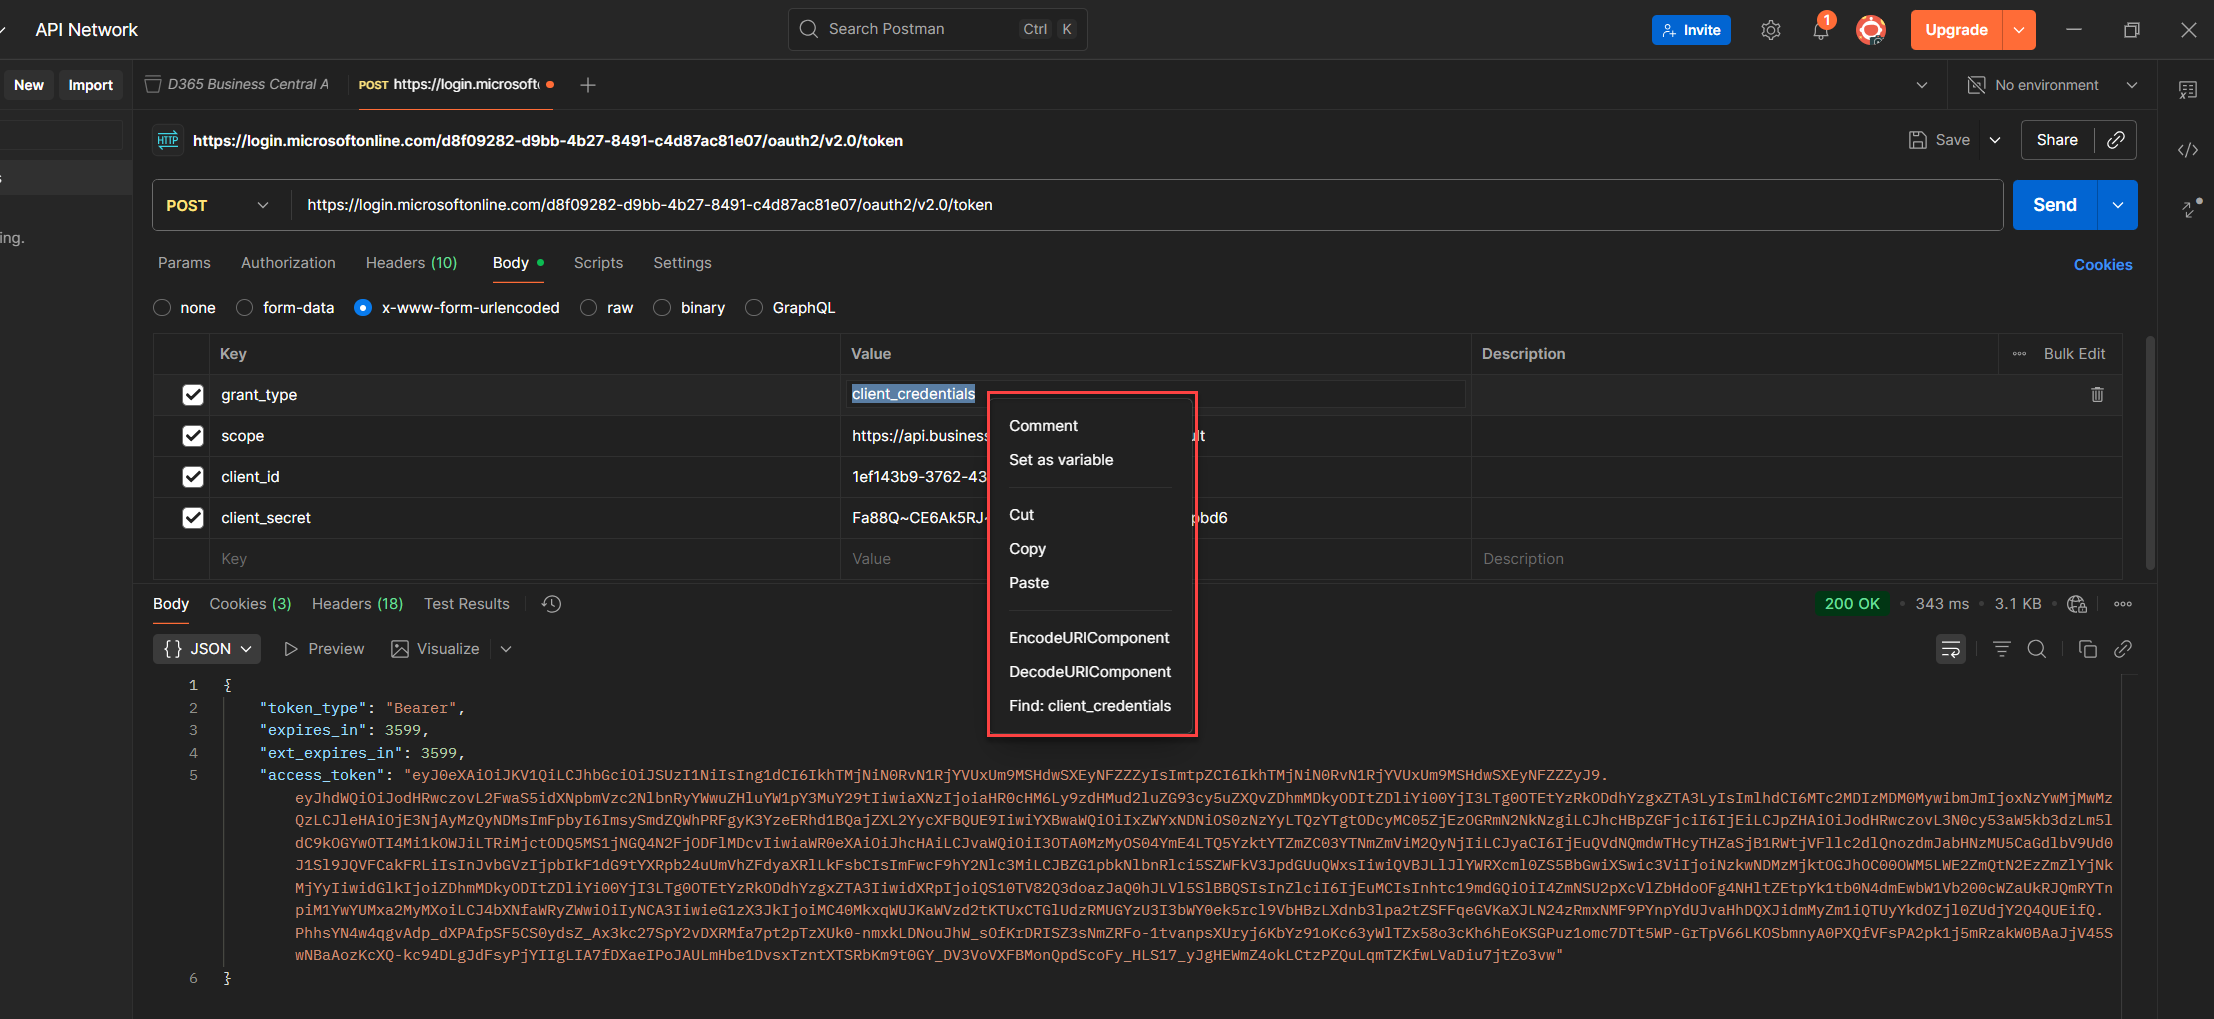This screenshot has height=1019, width=2214.
Task: Open the Authorization tab
Action: [288, 263]
